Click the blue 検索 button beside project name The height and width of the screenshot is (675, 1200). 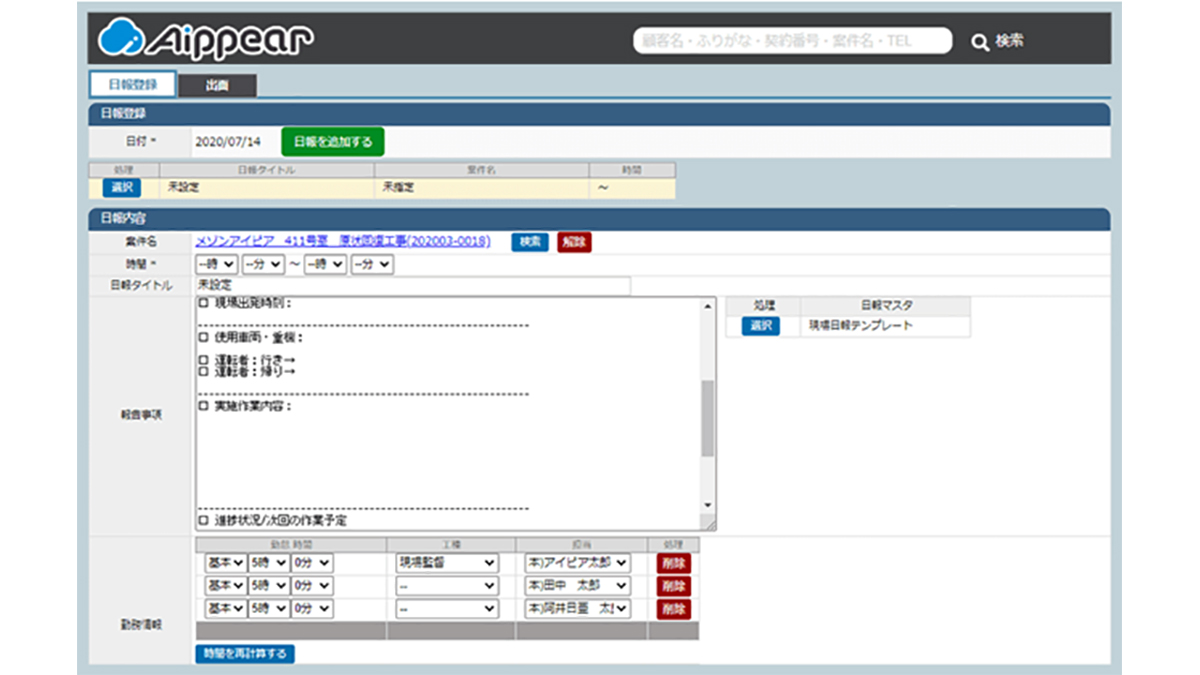(x=530, y=242)
